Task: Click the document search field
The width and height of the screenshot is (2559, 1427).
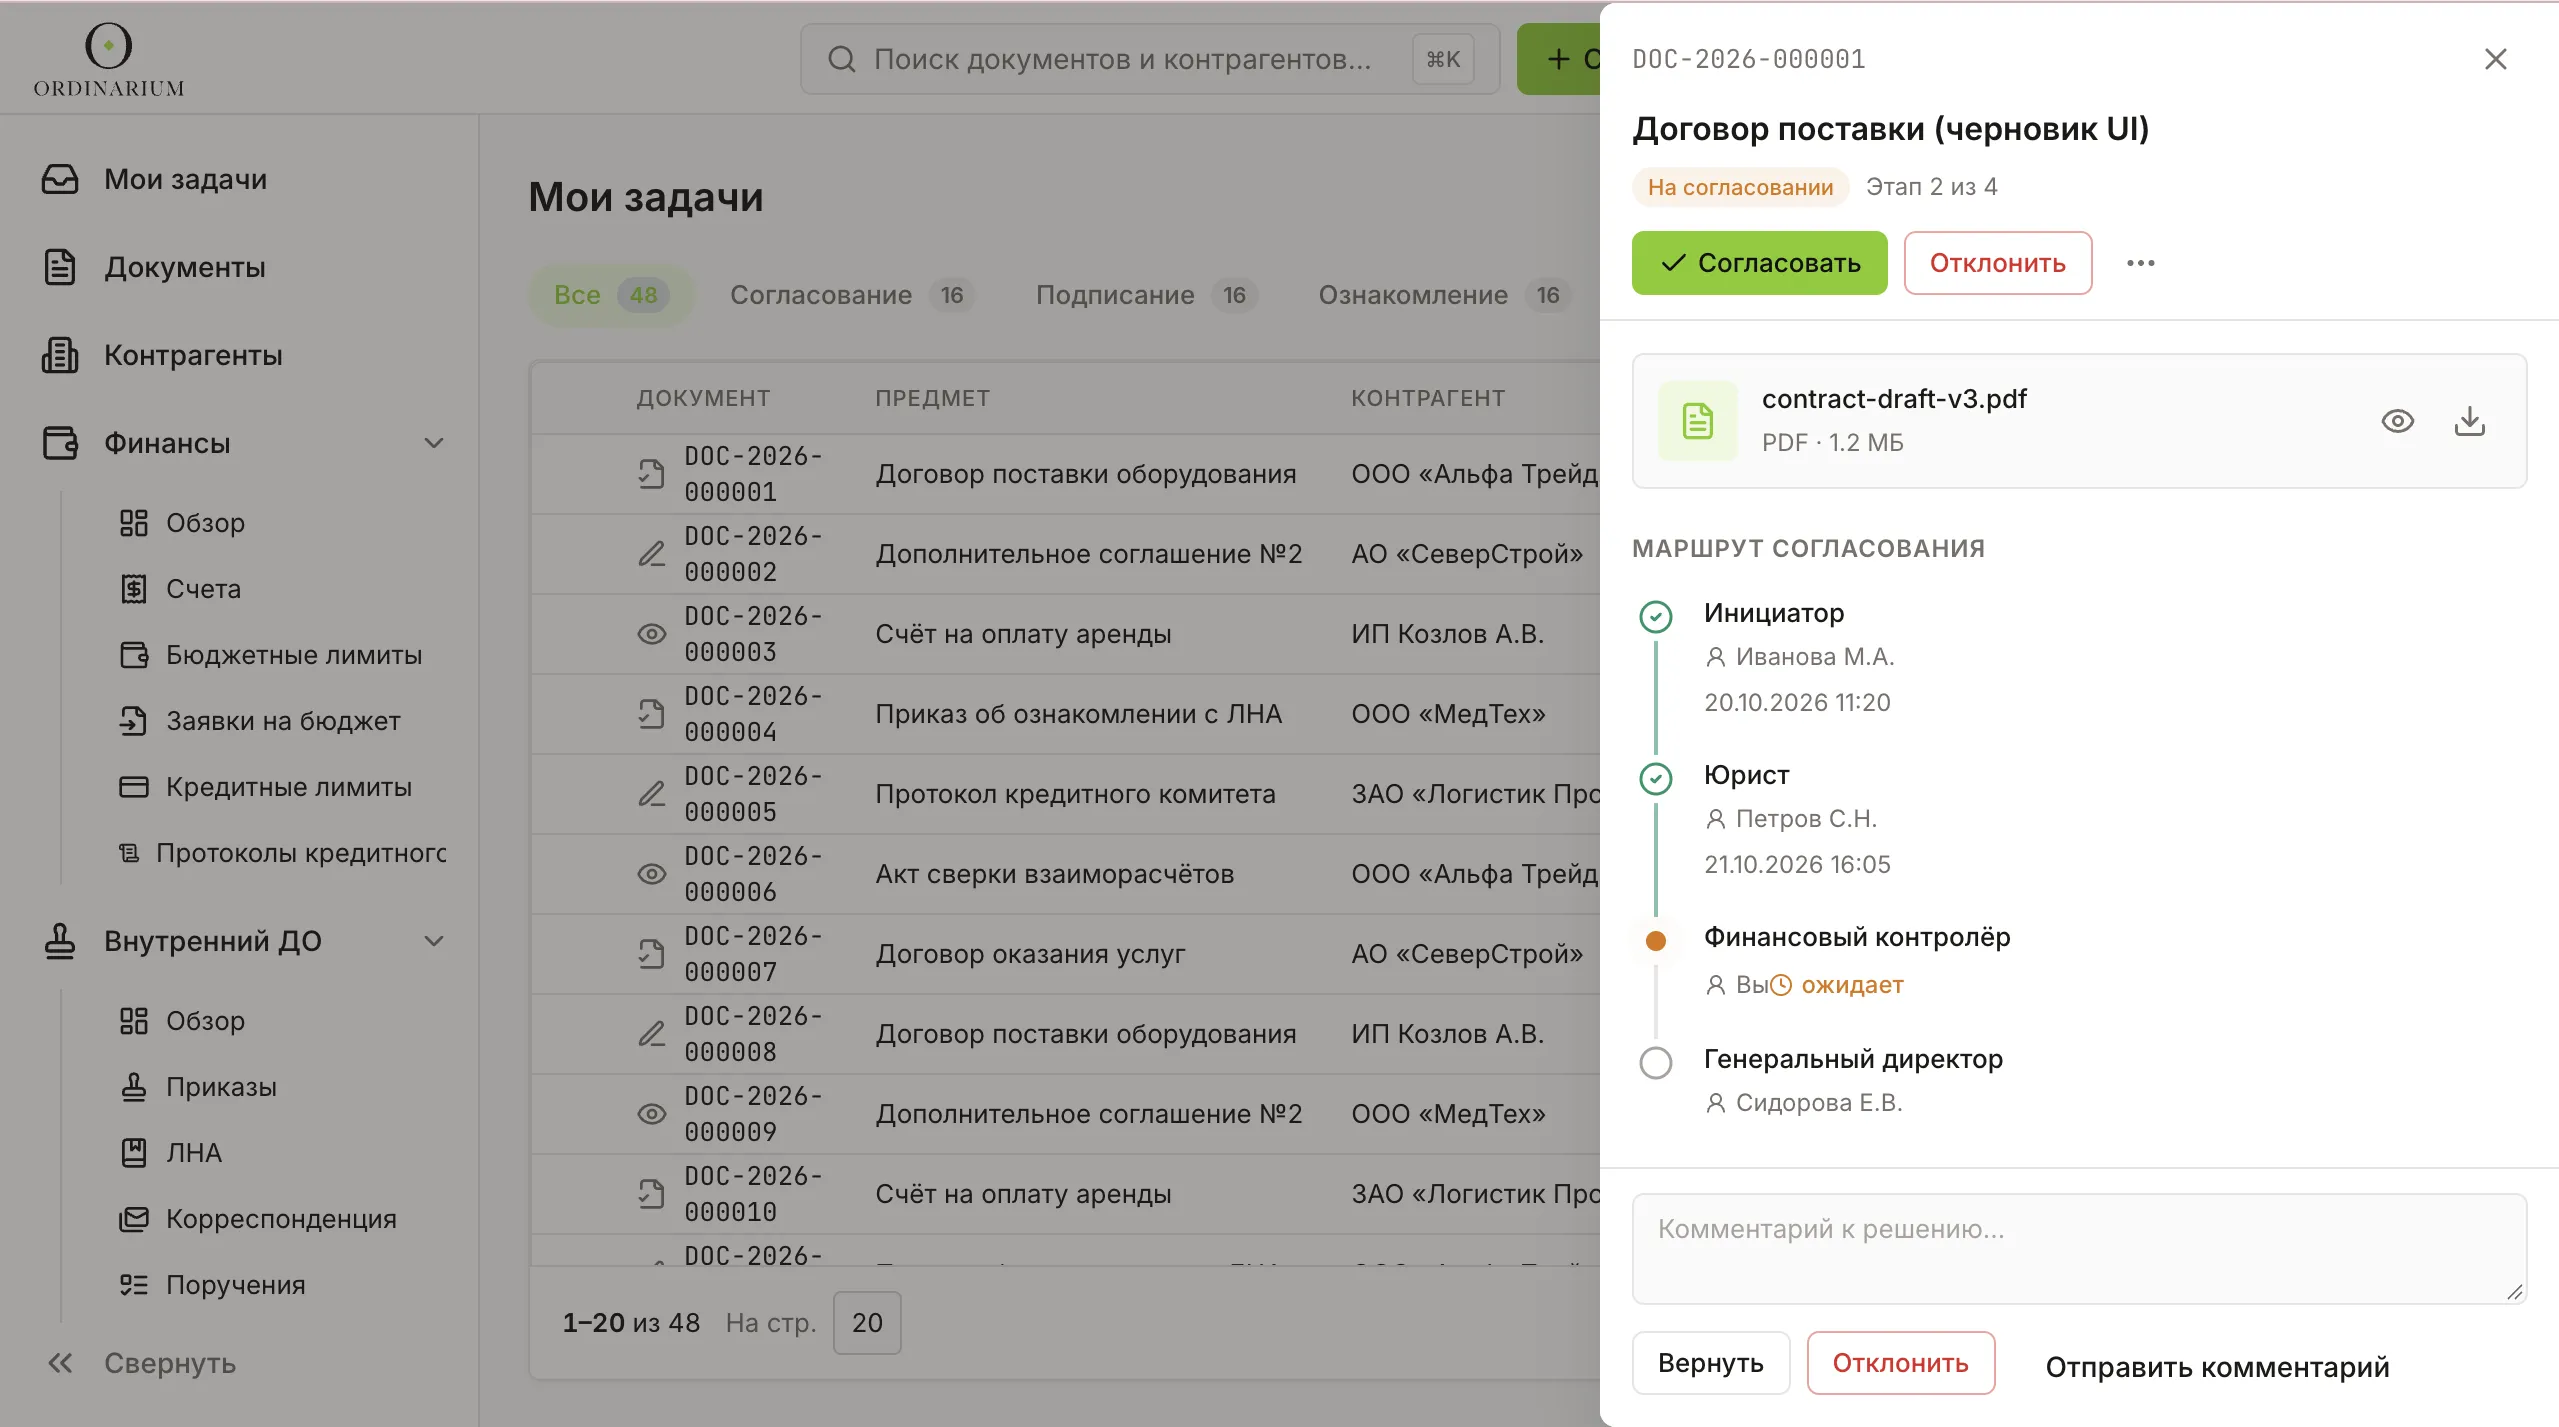Action: (x=1150, y=59)
